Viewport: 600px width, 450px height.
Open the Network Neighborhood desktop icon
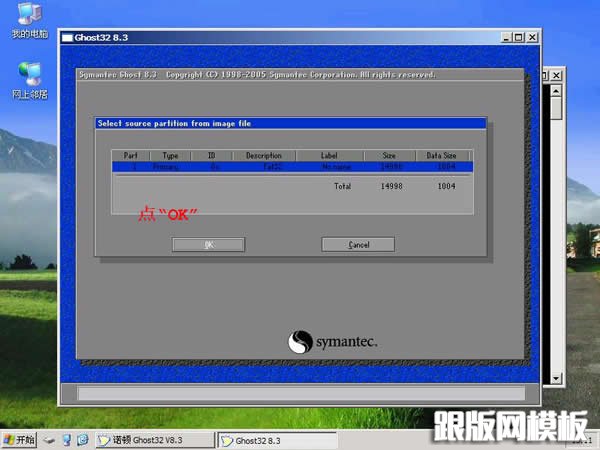tap(30, 81)
